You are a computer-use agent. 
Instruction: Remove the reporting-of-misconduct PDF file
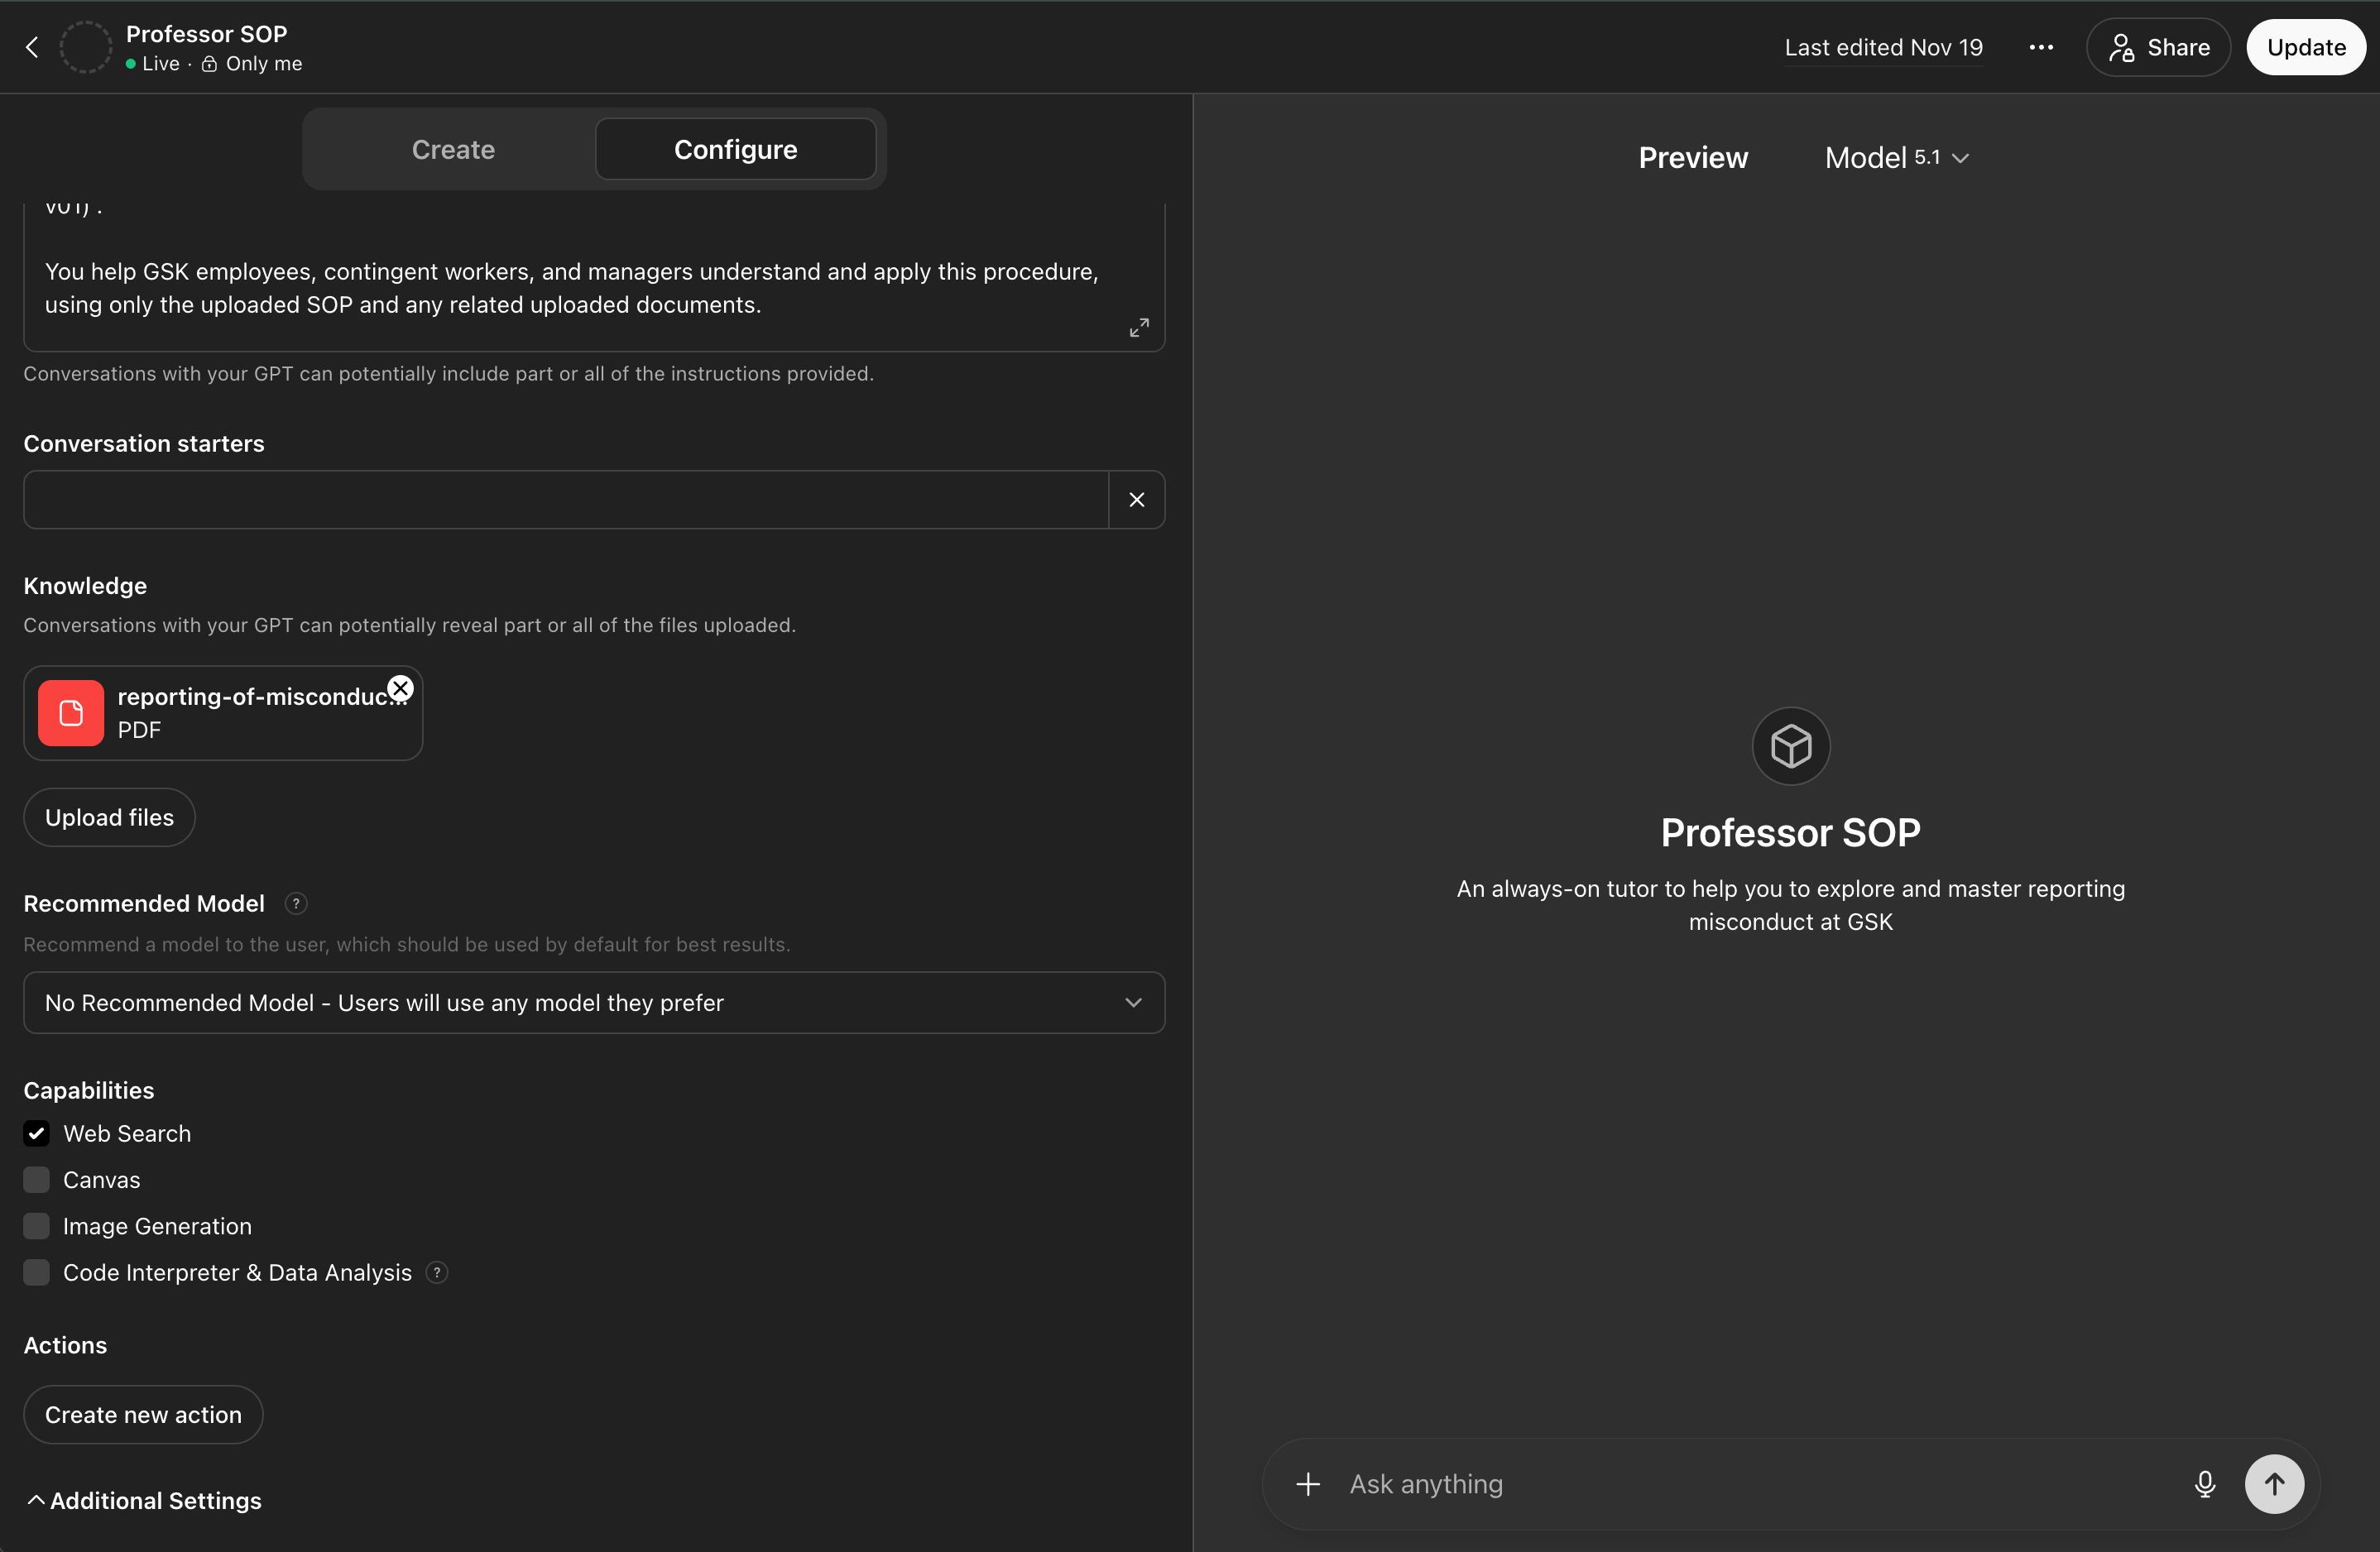point(400,688)
